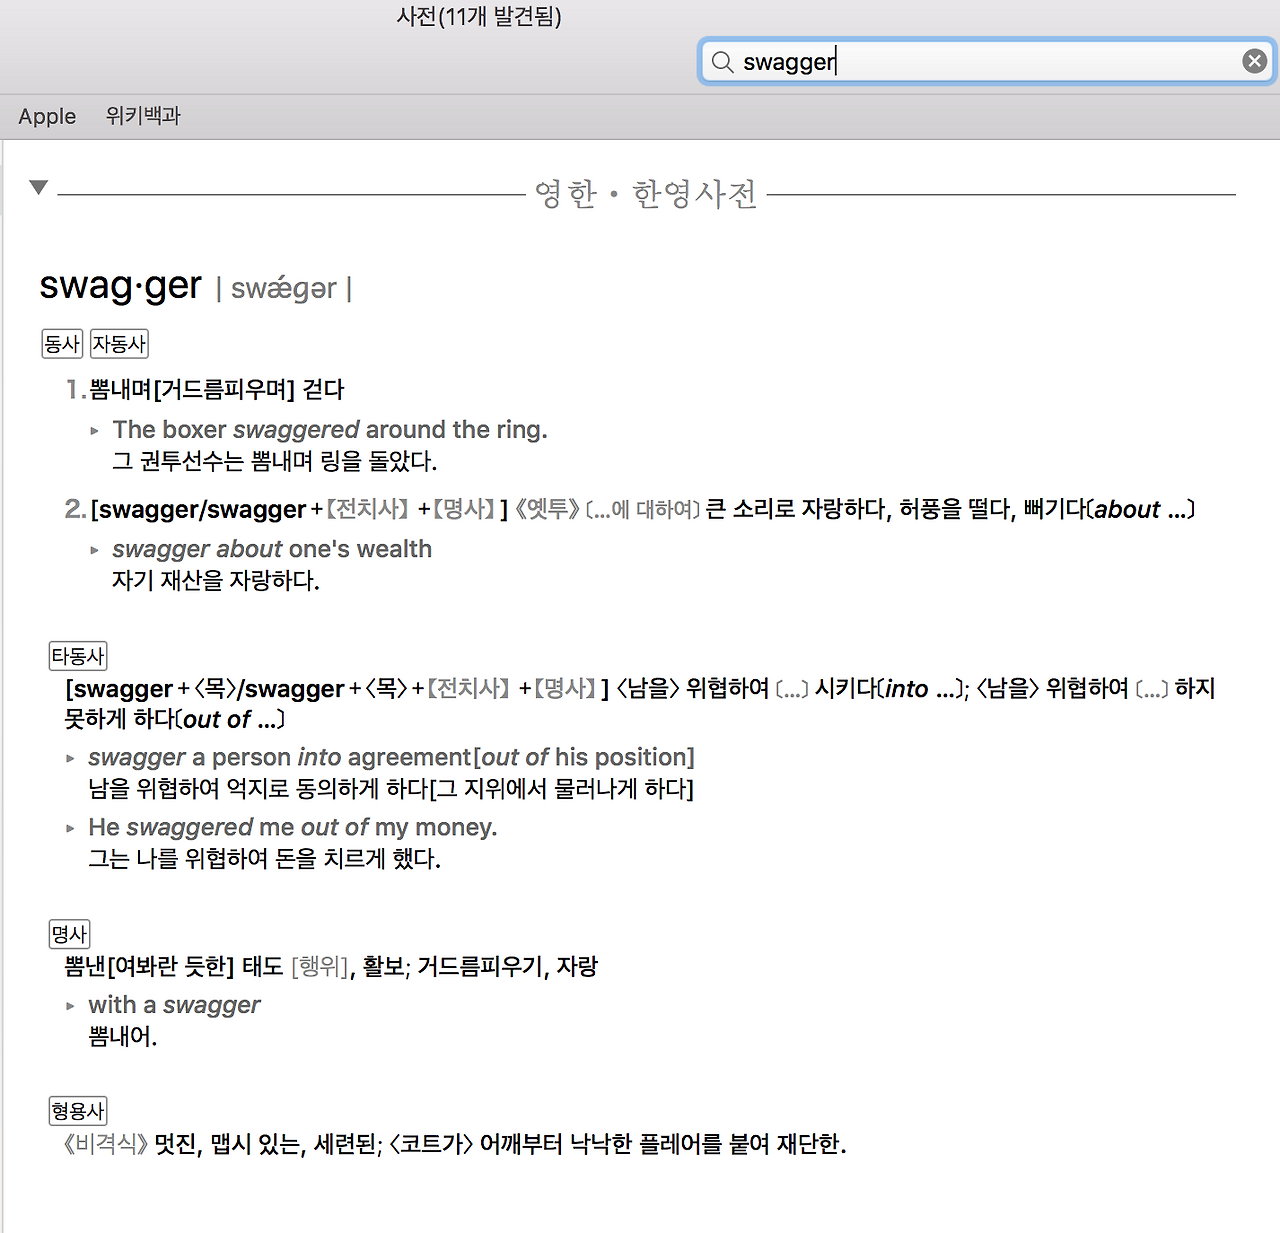Click the 타동사 section badge

coord(76,656)
